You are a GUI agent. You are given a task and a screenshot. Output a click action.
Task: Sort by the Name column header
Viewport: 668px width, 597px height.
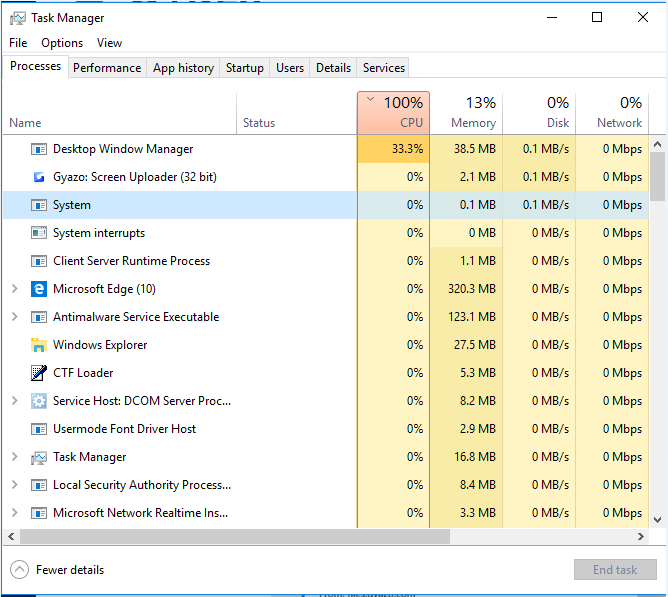pyautogui.click(x=120, y=113)
